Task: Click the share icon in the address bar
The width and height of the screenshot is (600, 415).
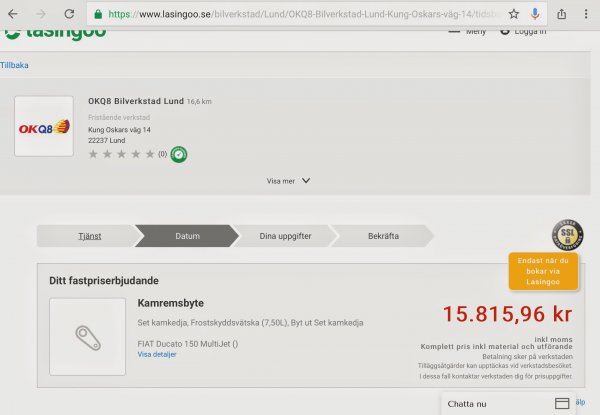Action: [x=561, y=14]
